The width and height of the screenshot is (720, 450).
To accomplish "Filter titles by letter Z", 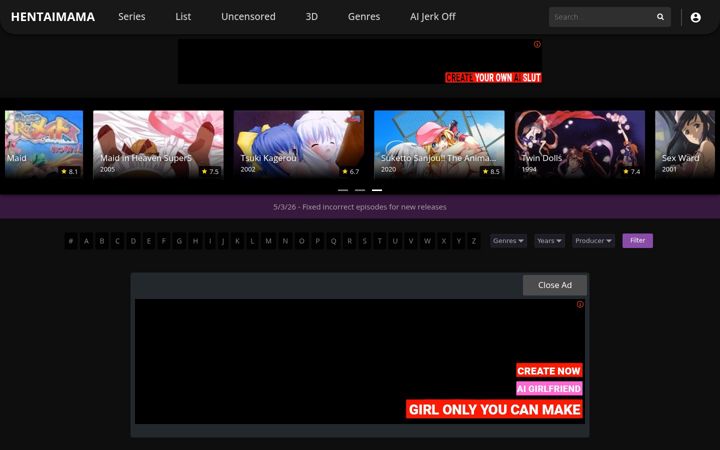I will point(474,241).
